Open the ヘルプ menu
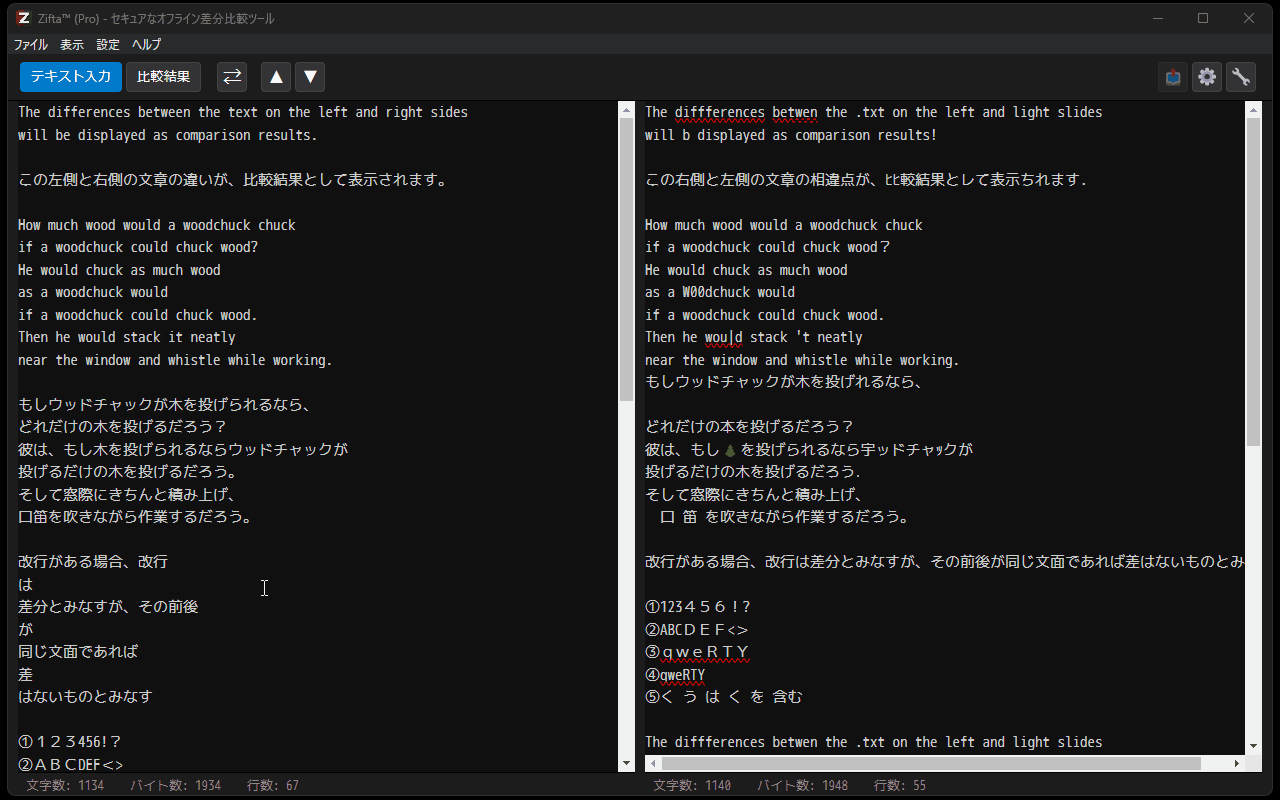 (x=147, y=44)
